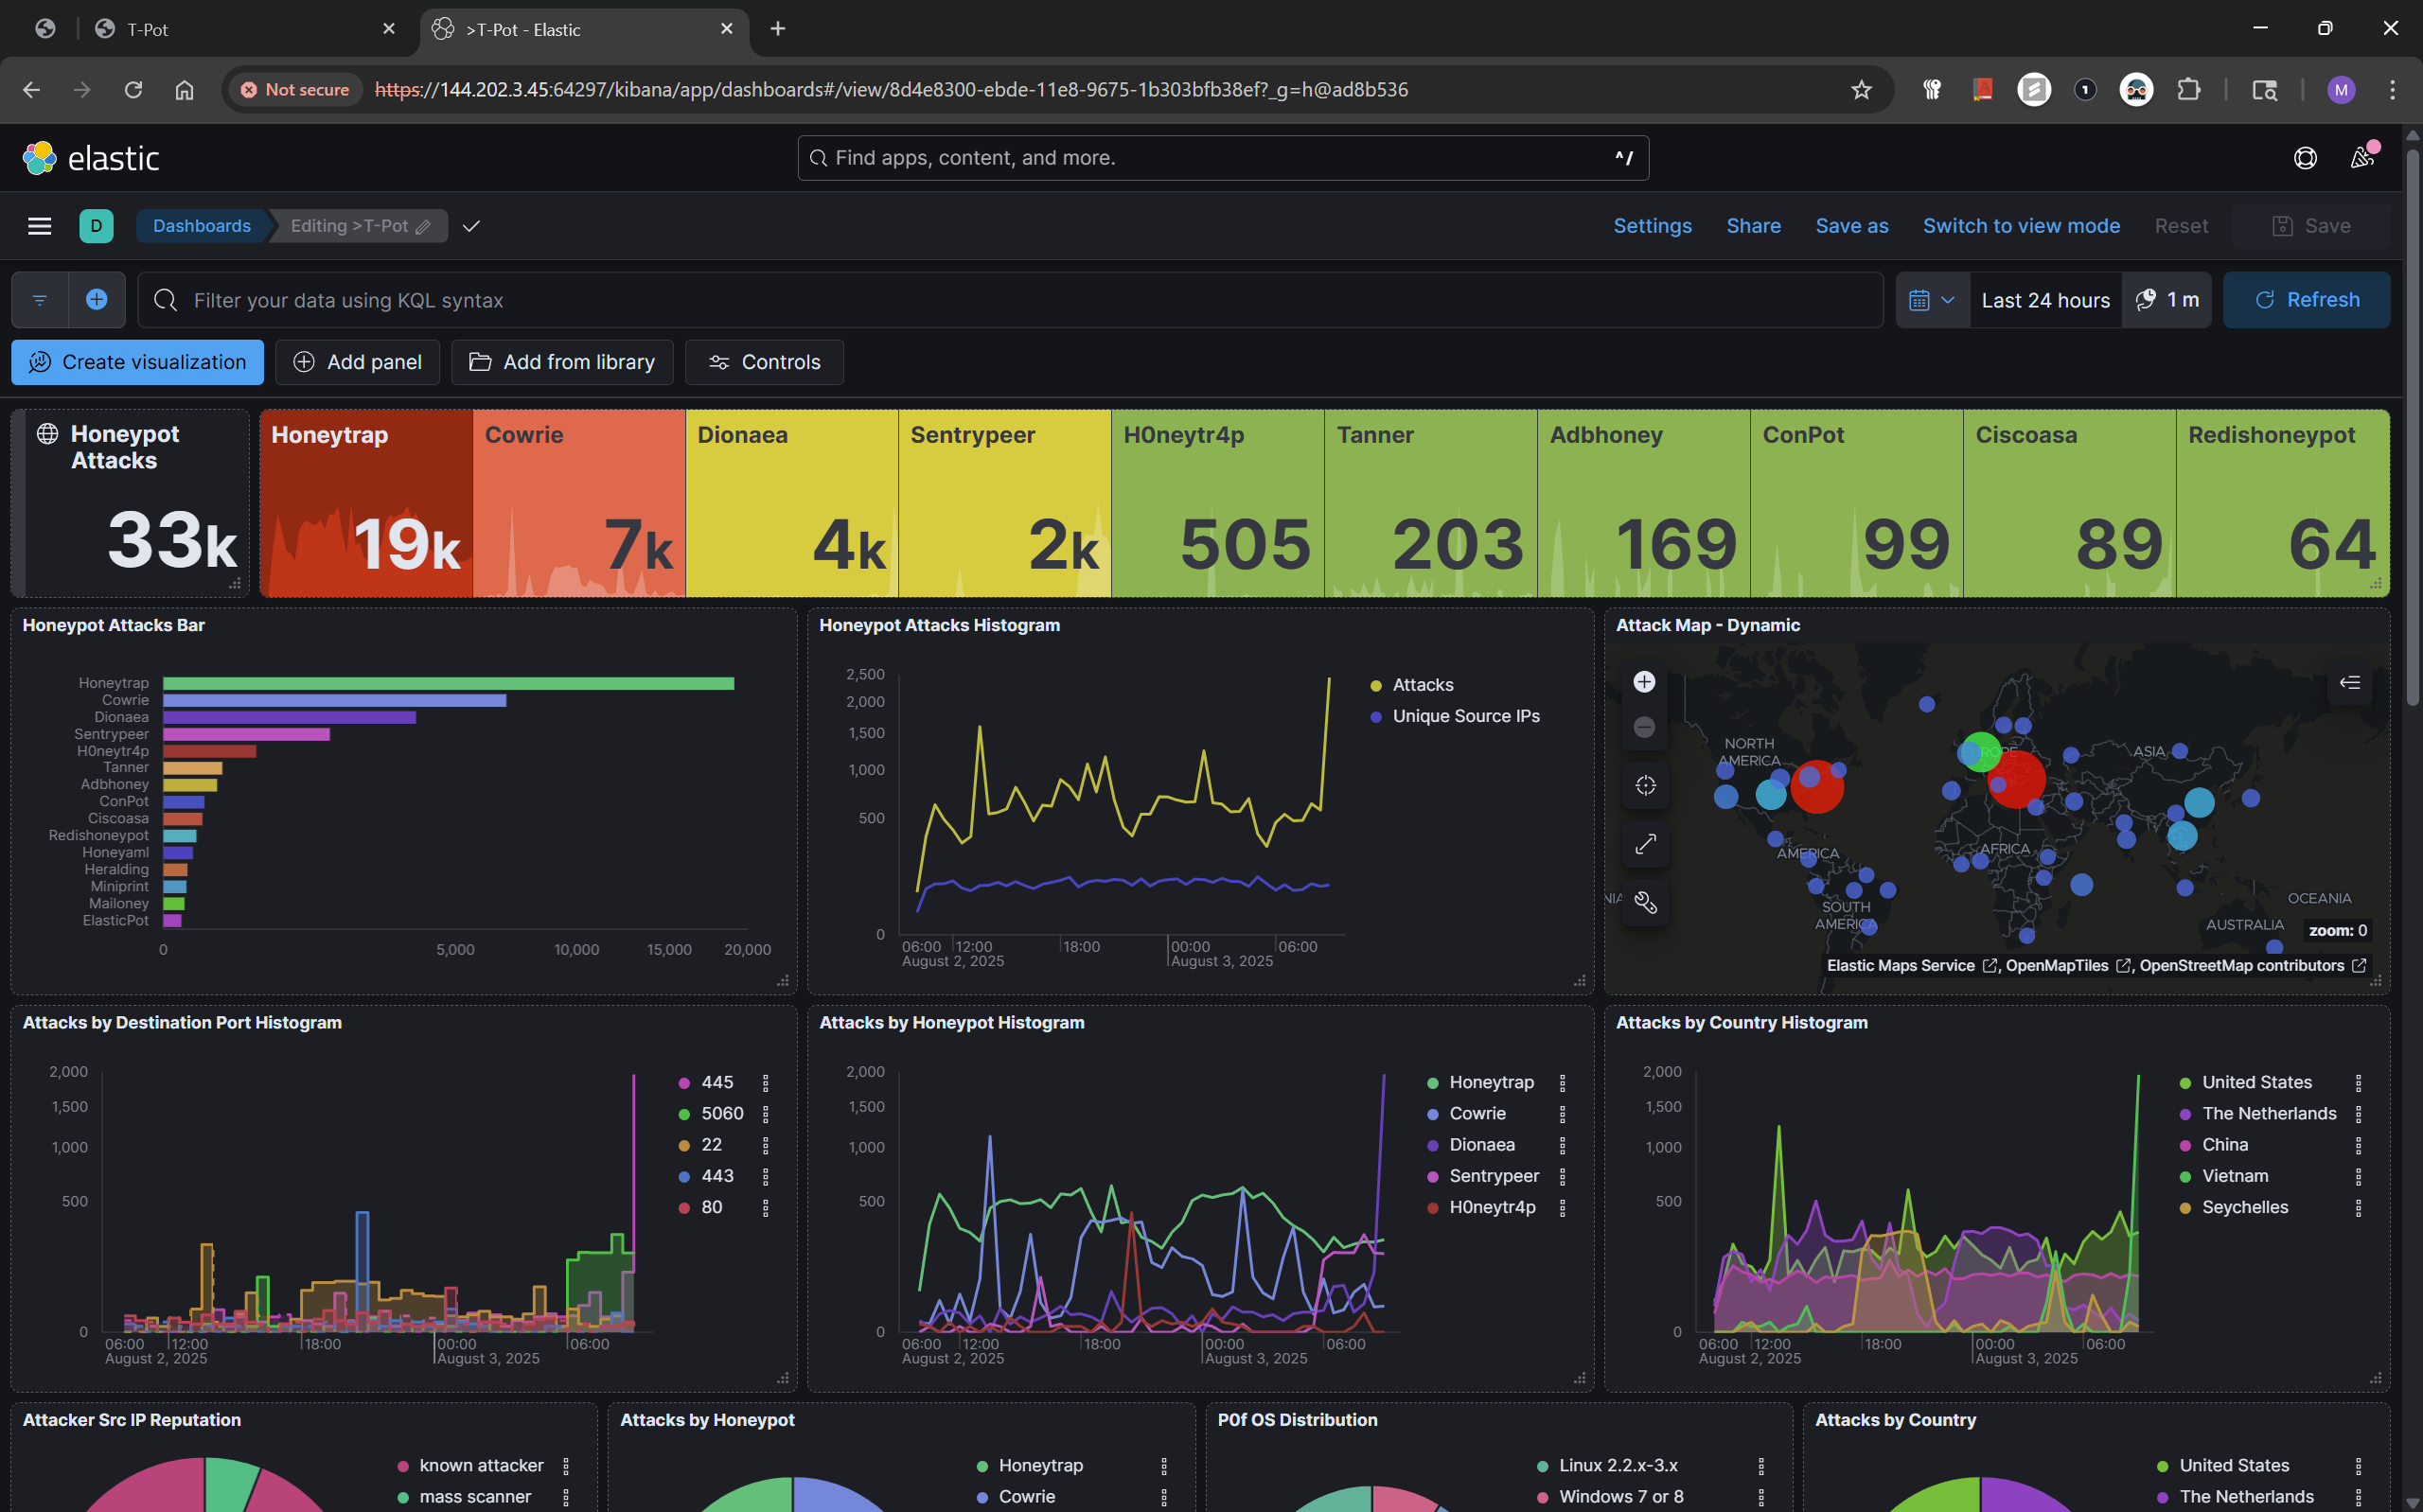Reload the browser page
The image size is (2423, 1512).
133,90
